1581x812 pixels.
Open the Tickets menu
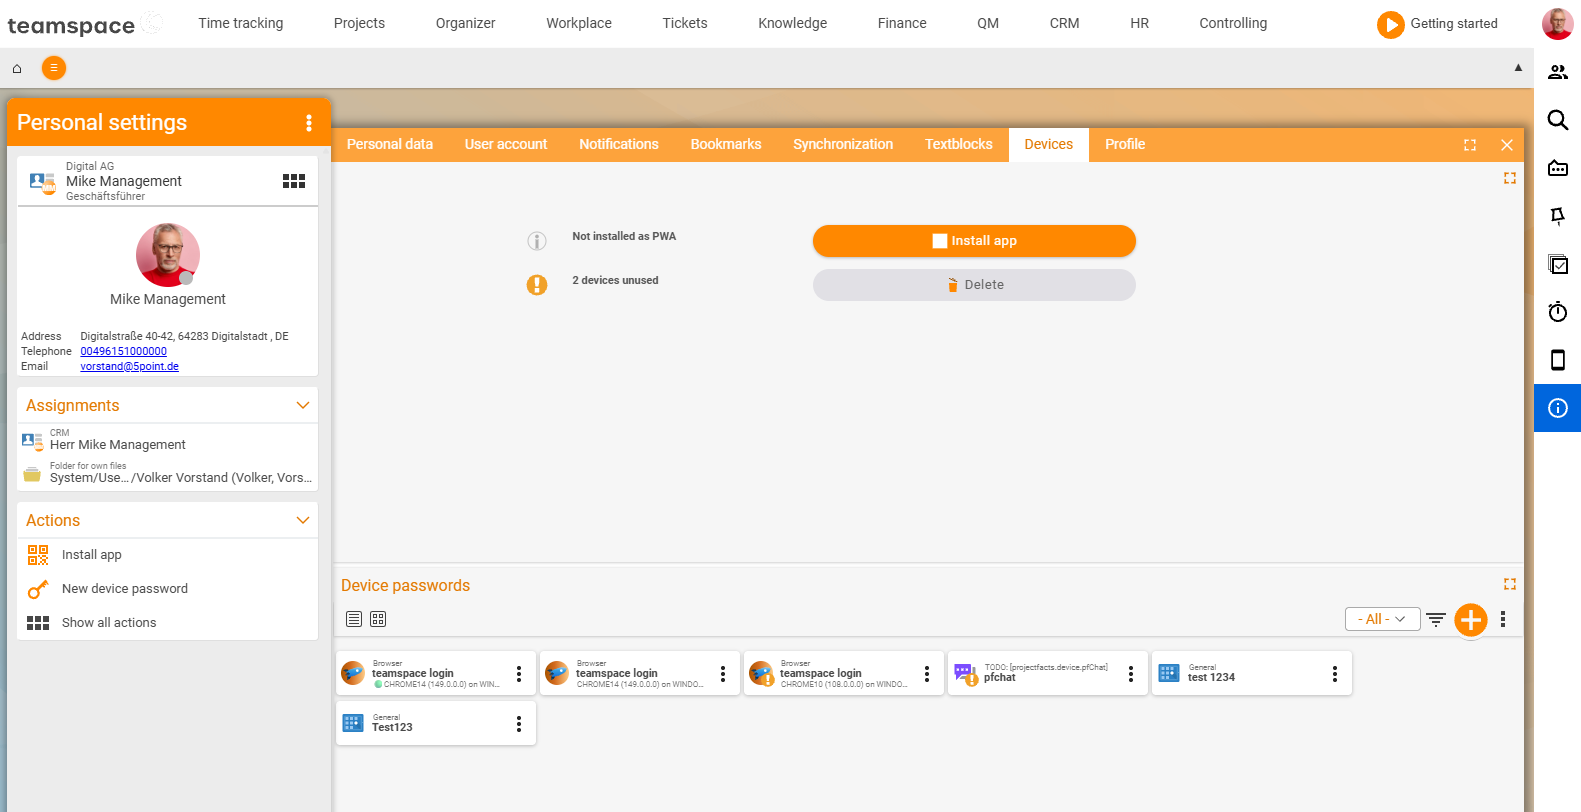[x=684, y=23]
